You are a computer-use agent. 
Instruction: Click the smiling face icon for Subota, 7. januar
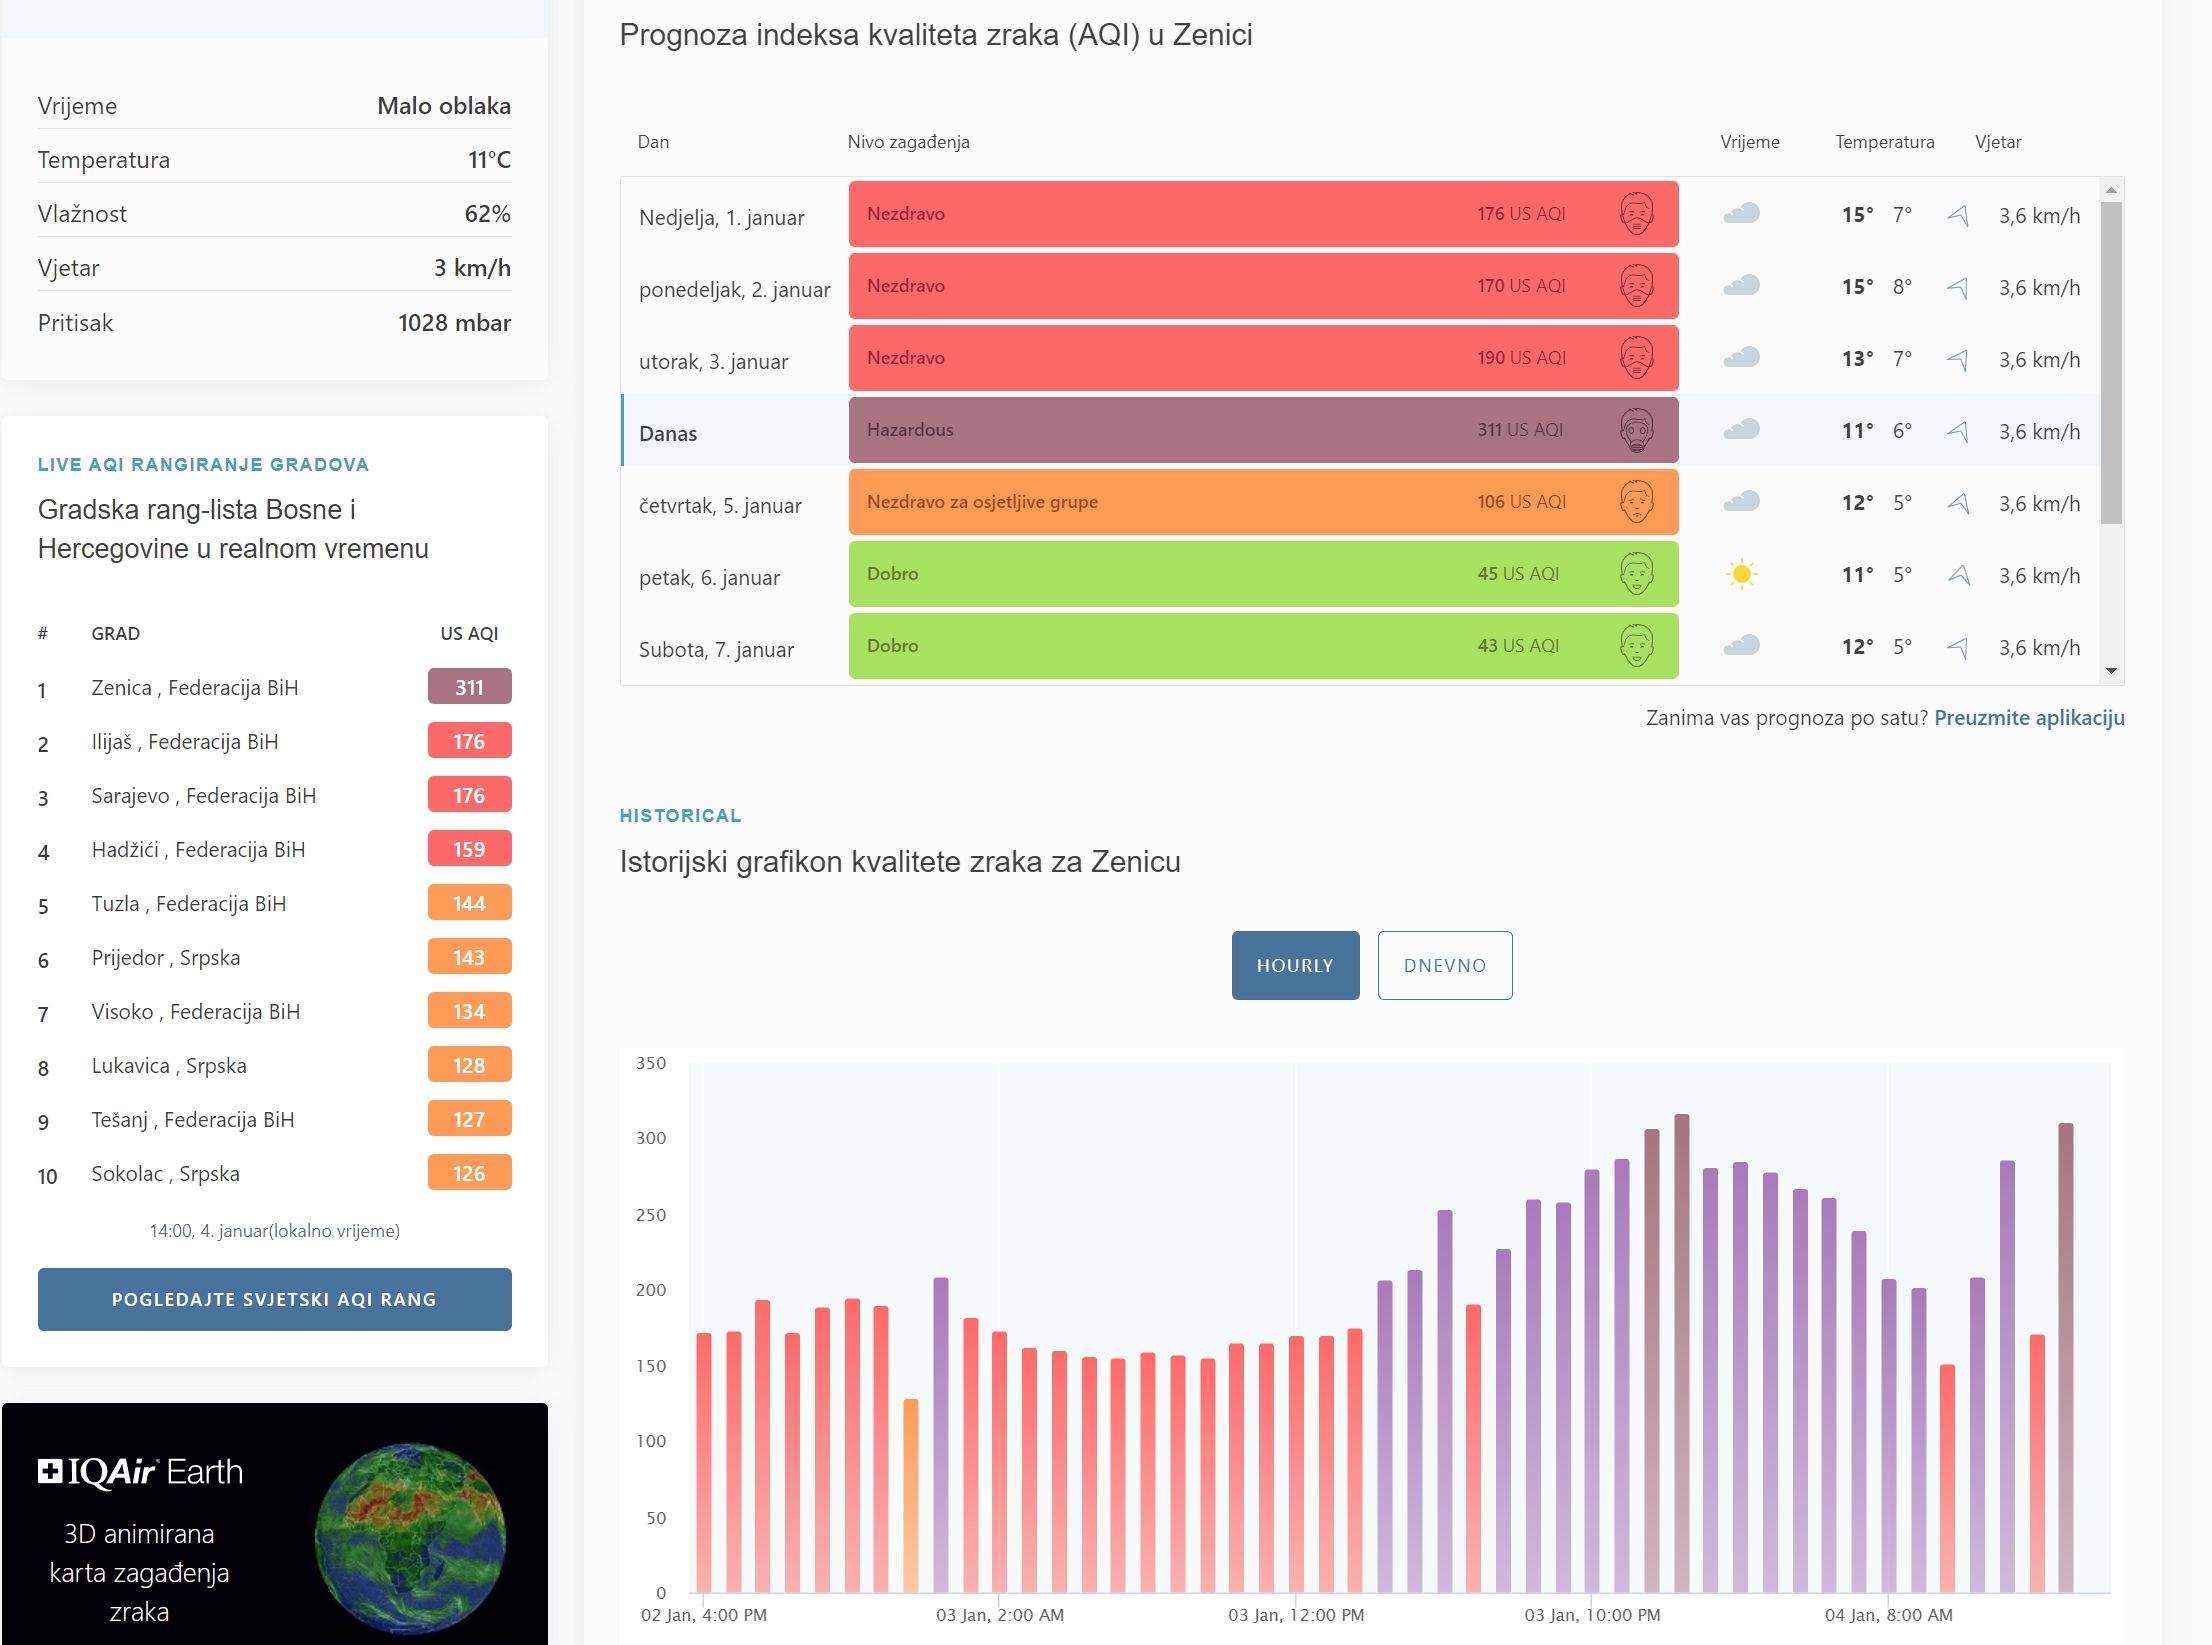point(1636,647)
